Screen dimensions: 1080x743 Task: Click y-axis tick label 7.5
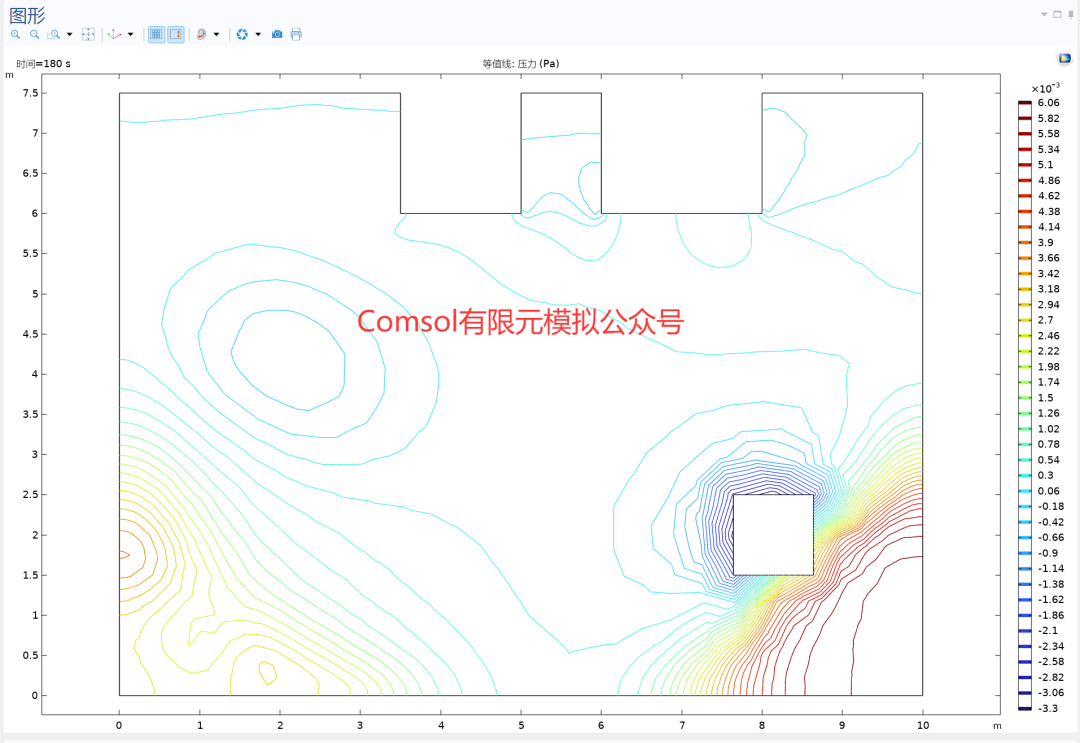point(30,93)
